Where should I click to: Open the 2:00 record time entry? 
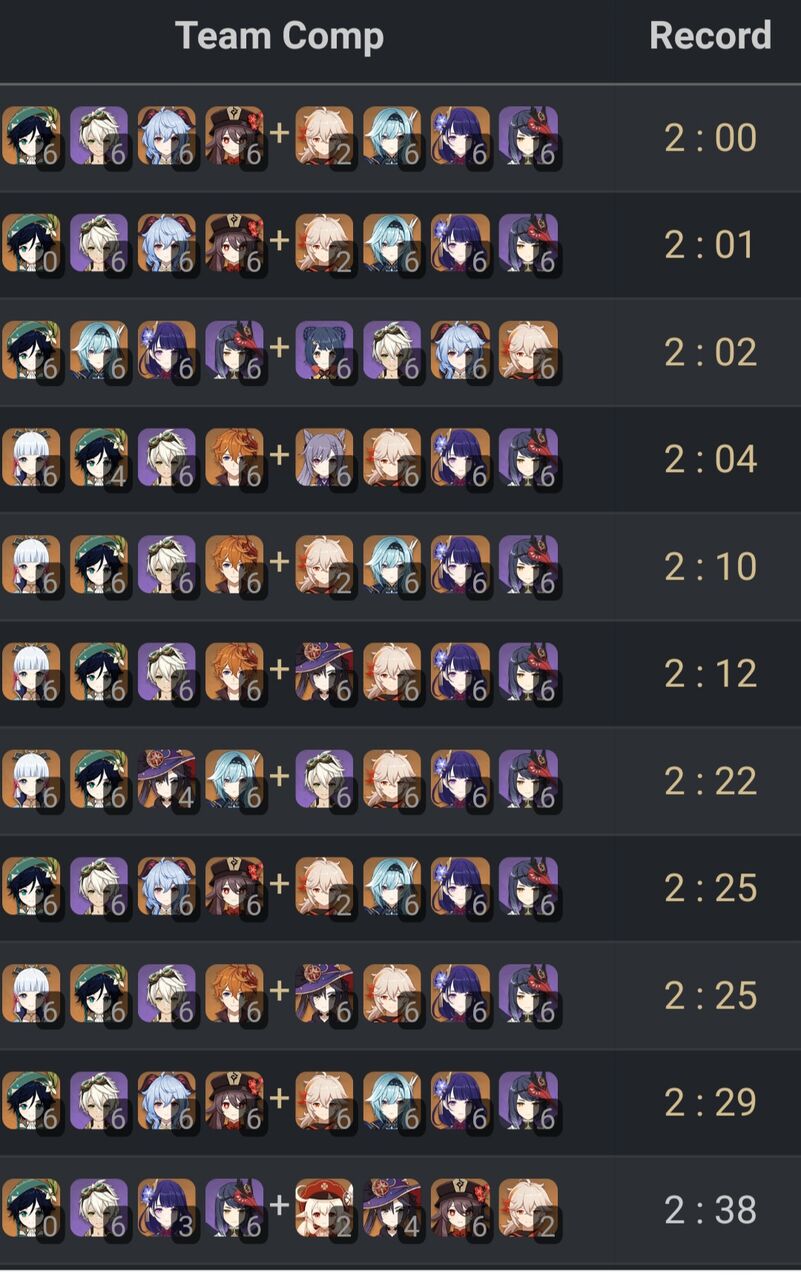pyautogui.click(x=711, y=138)
